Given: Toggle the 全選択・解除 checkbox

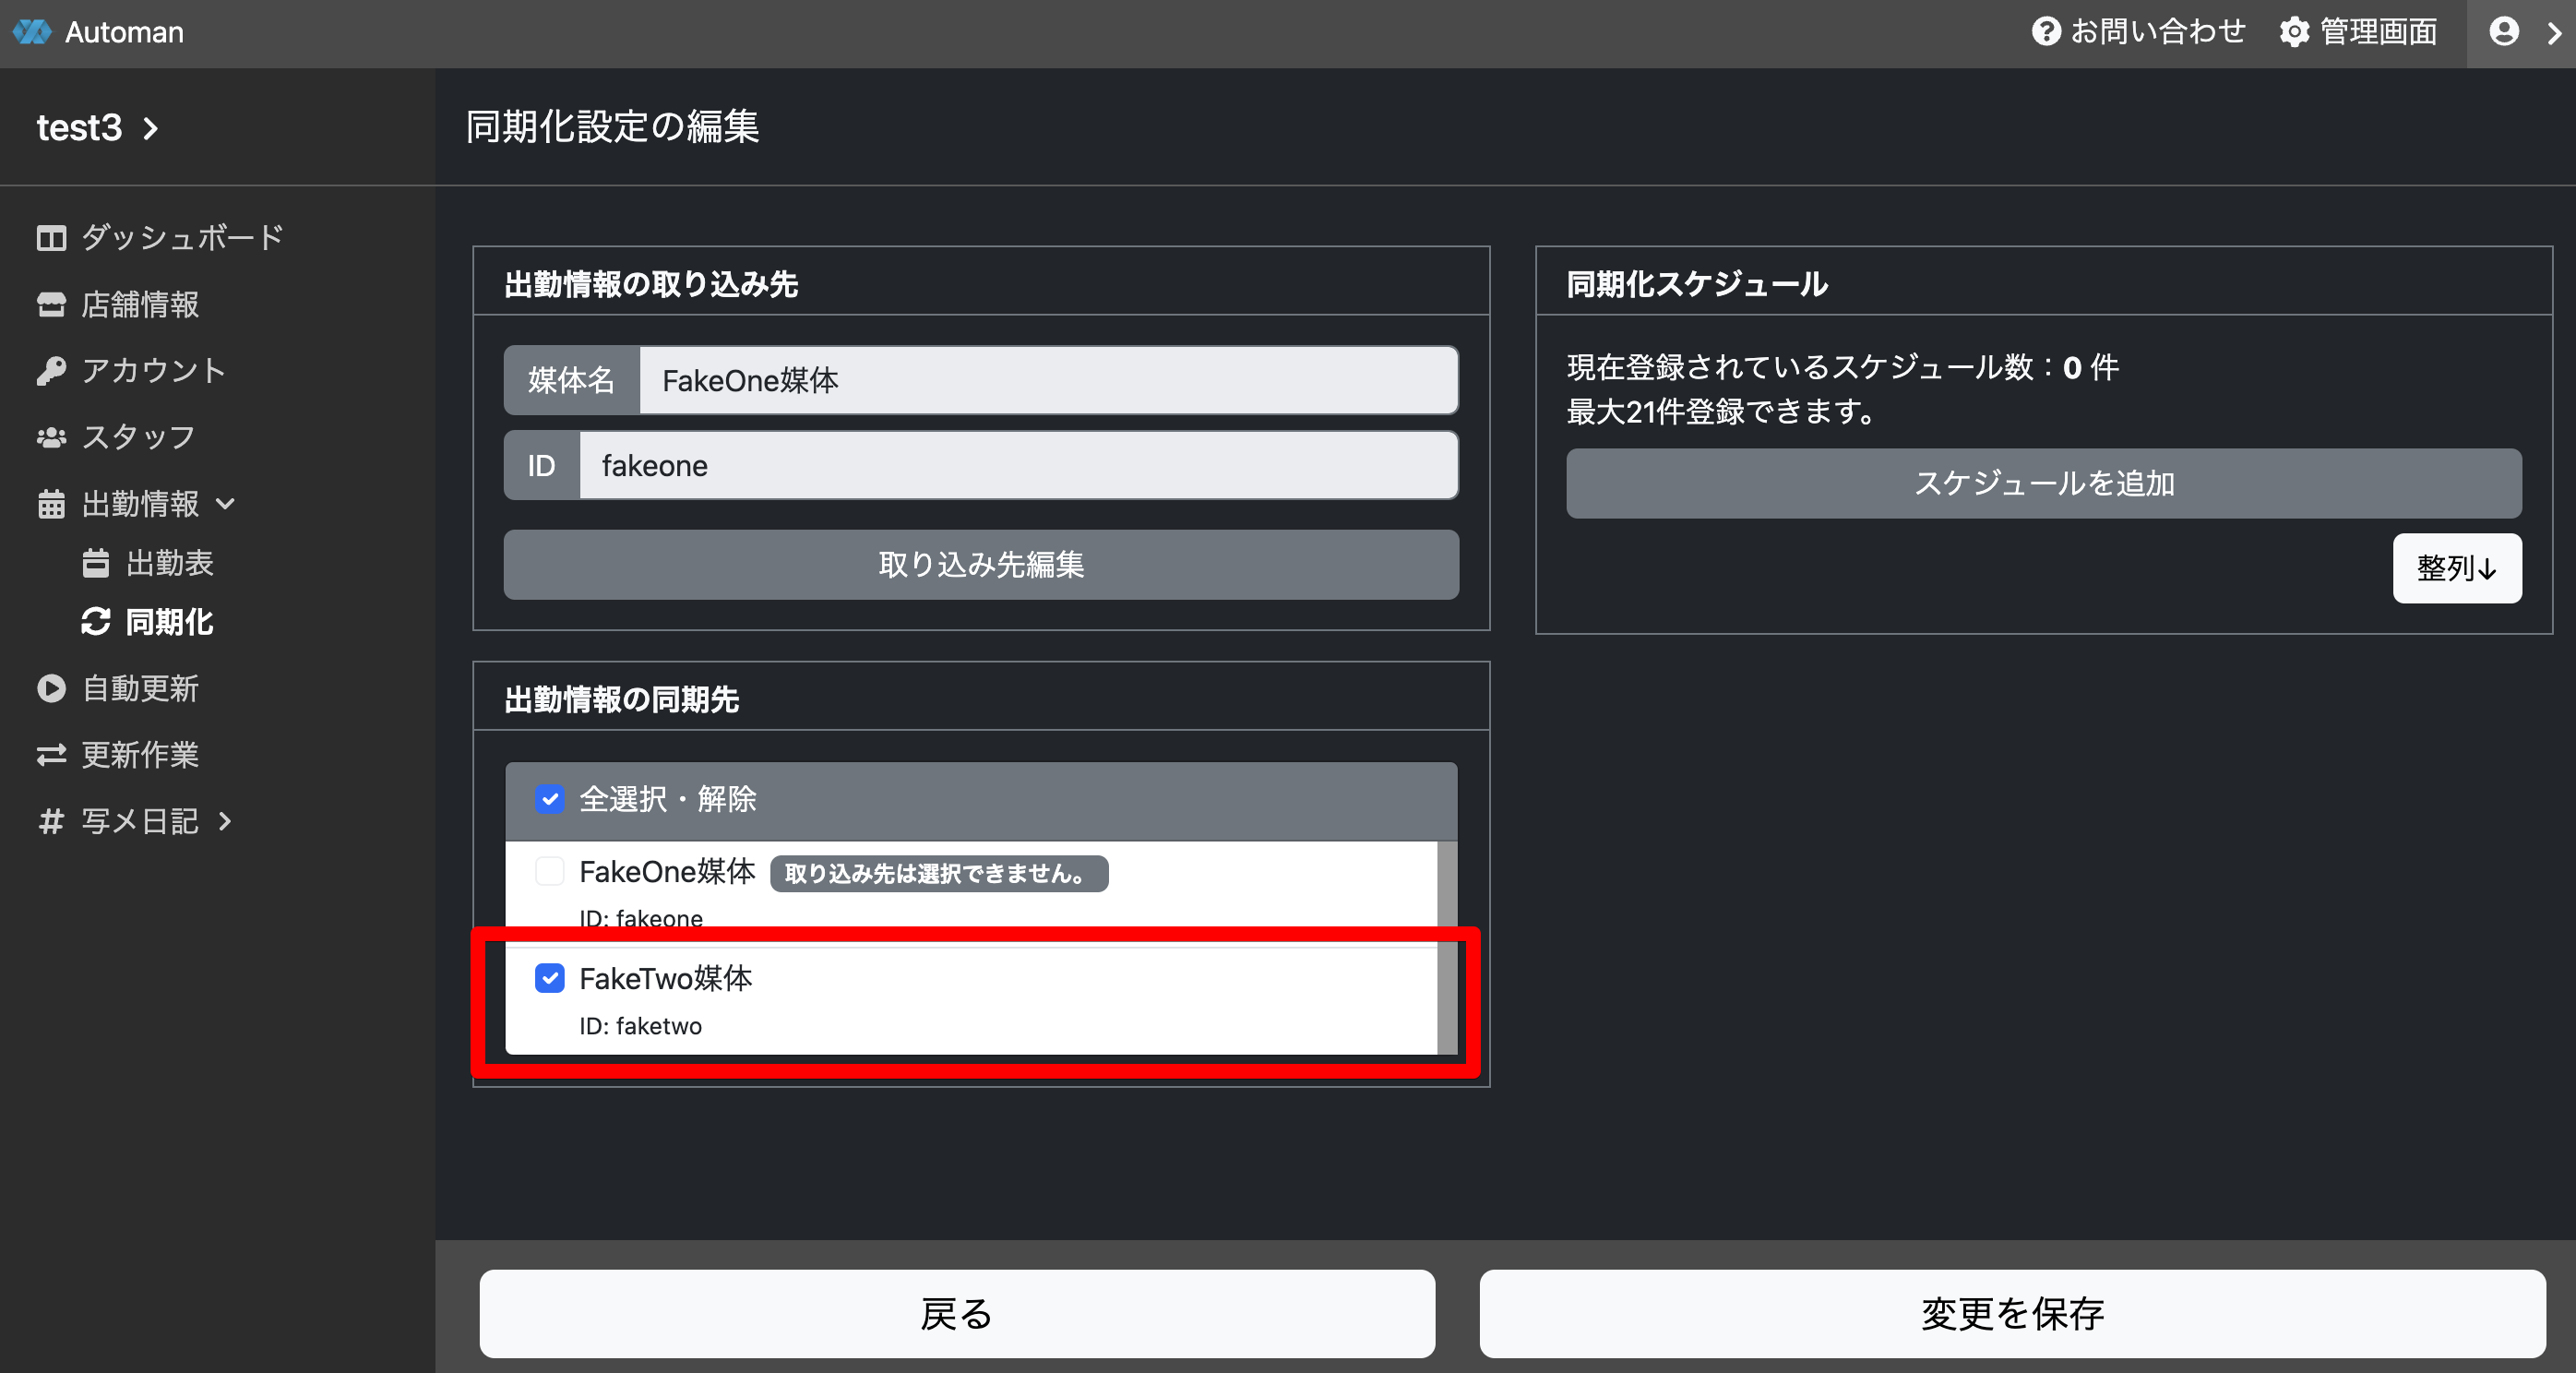Looking at the screenshot, I should tap(550, 799).
